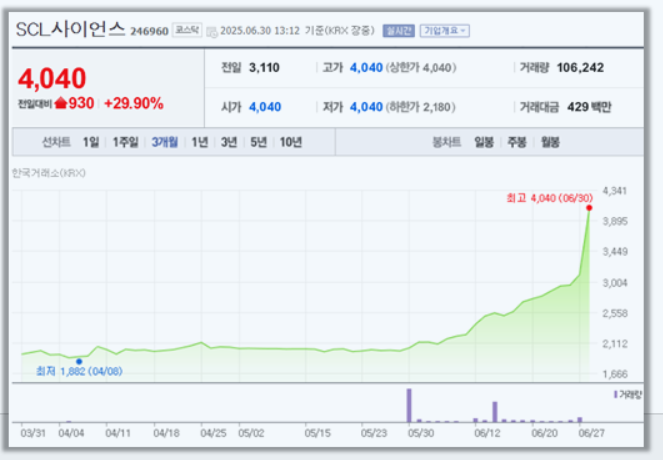The height and width of the screenshot is (460, 663).
Task: Switch to 일봉 candle chart
Action: pos(484,142)
